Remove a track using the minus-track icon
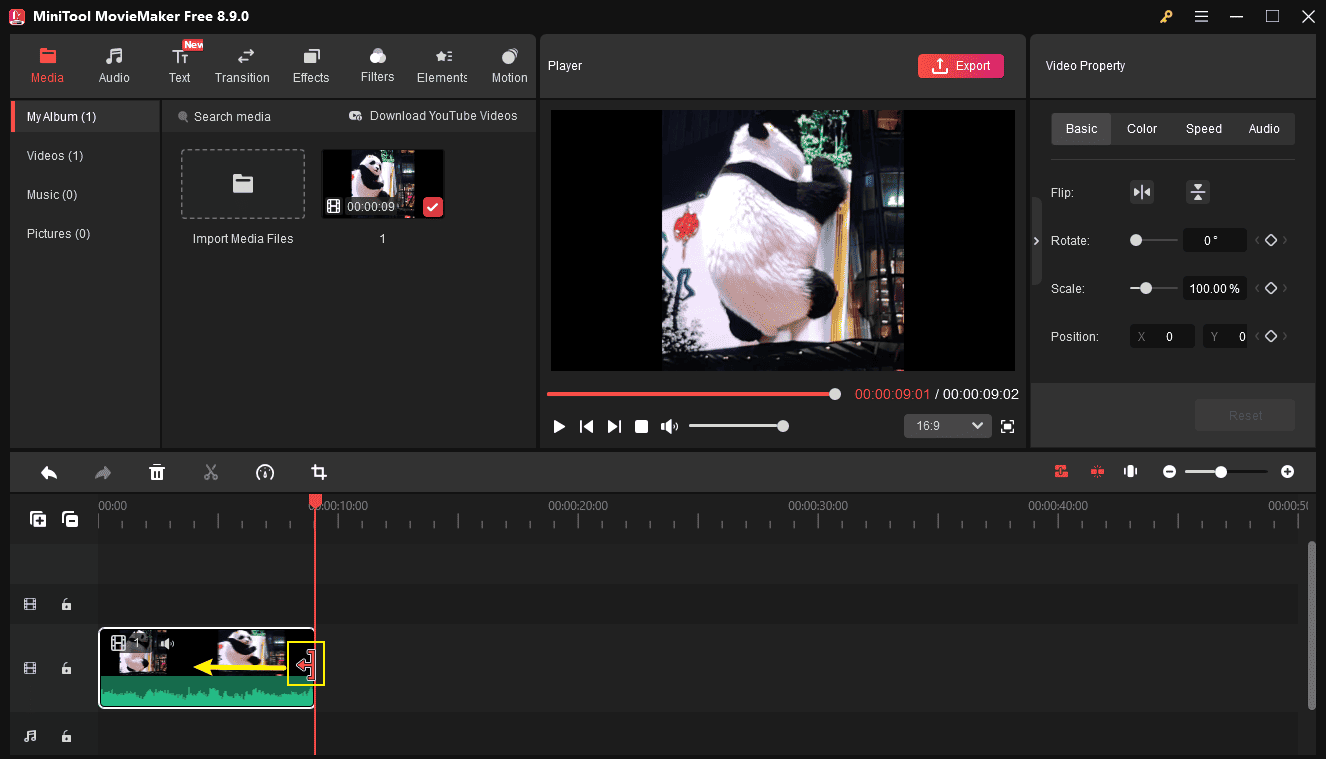 70,519
